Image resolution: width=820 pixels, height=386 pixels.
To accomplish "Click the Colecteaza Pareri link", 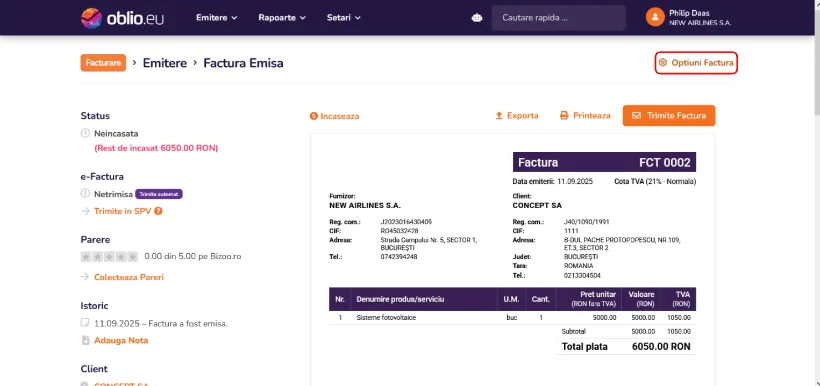I will click(129, 277).
